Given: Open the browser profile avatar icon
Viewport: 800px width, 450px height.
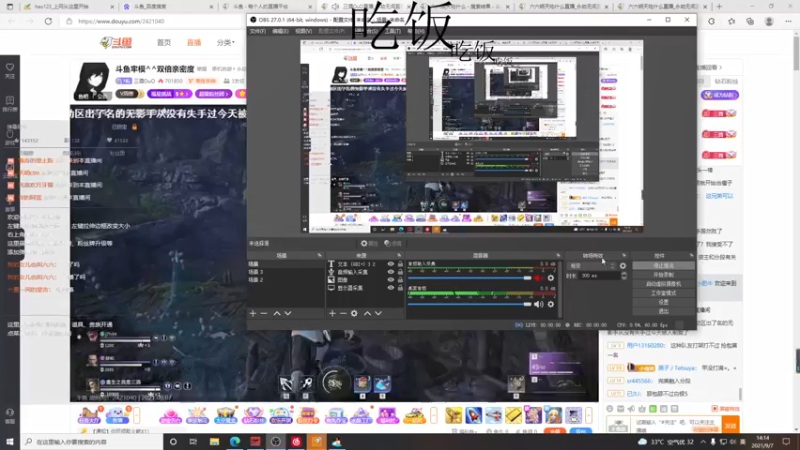Looking at the screenshot, I should 769,21.
